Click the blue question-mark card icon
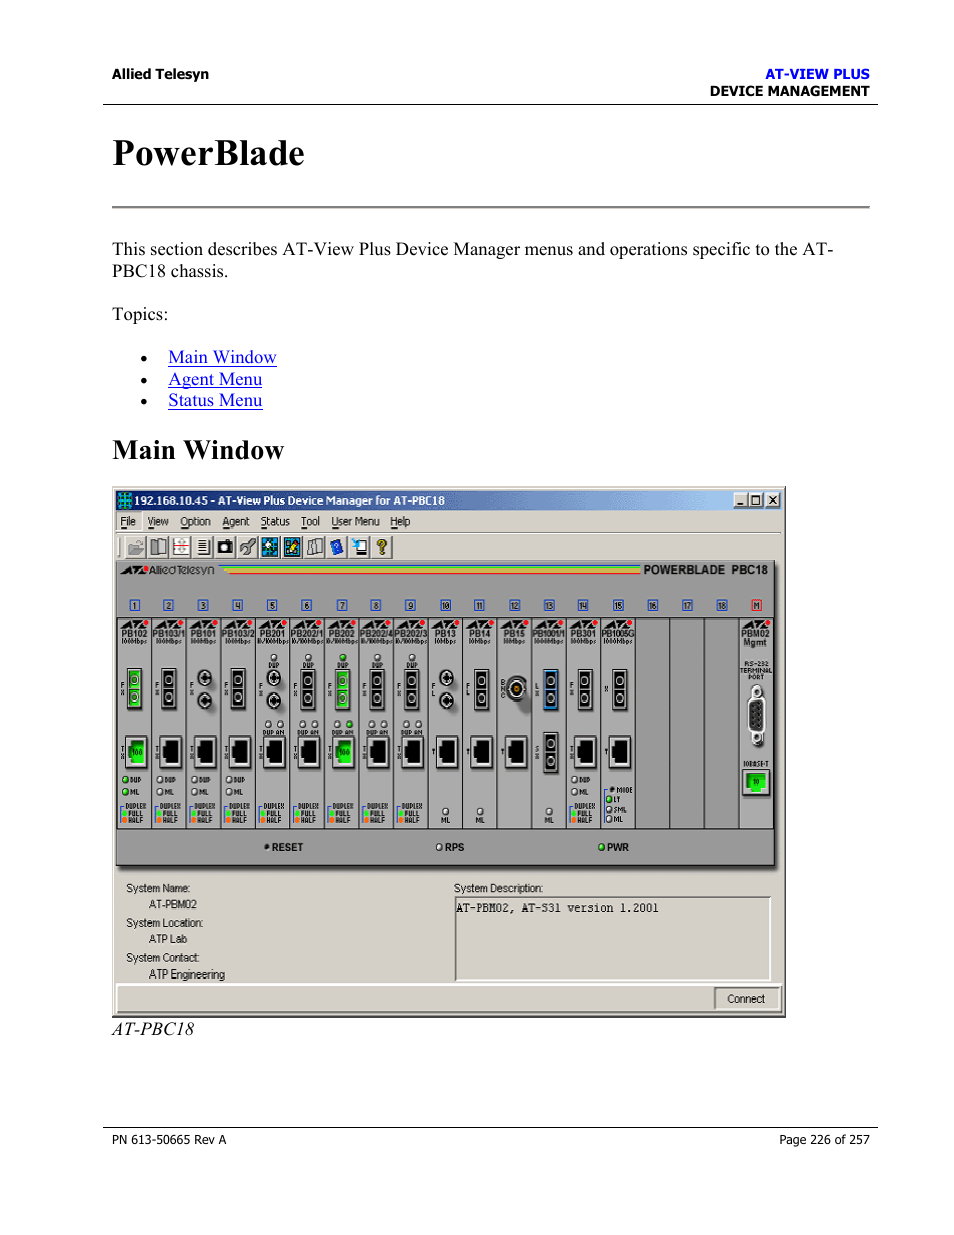This screenshot has height=1235, width=954. point(337,547)
